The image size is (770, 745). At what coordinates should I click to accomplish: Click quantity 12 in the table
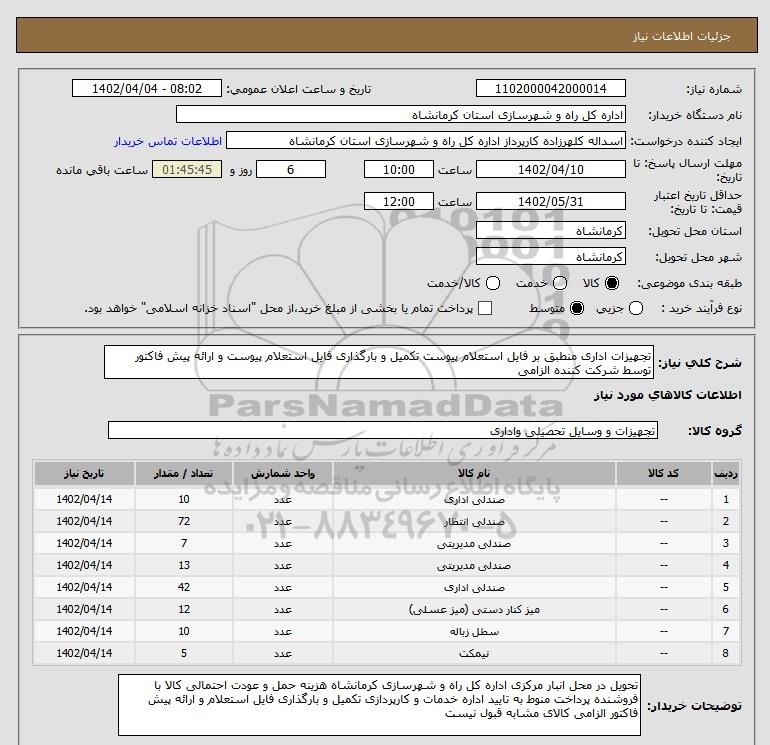pos(184,609)
